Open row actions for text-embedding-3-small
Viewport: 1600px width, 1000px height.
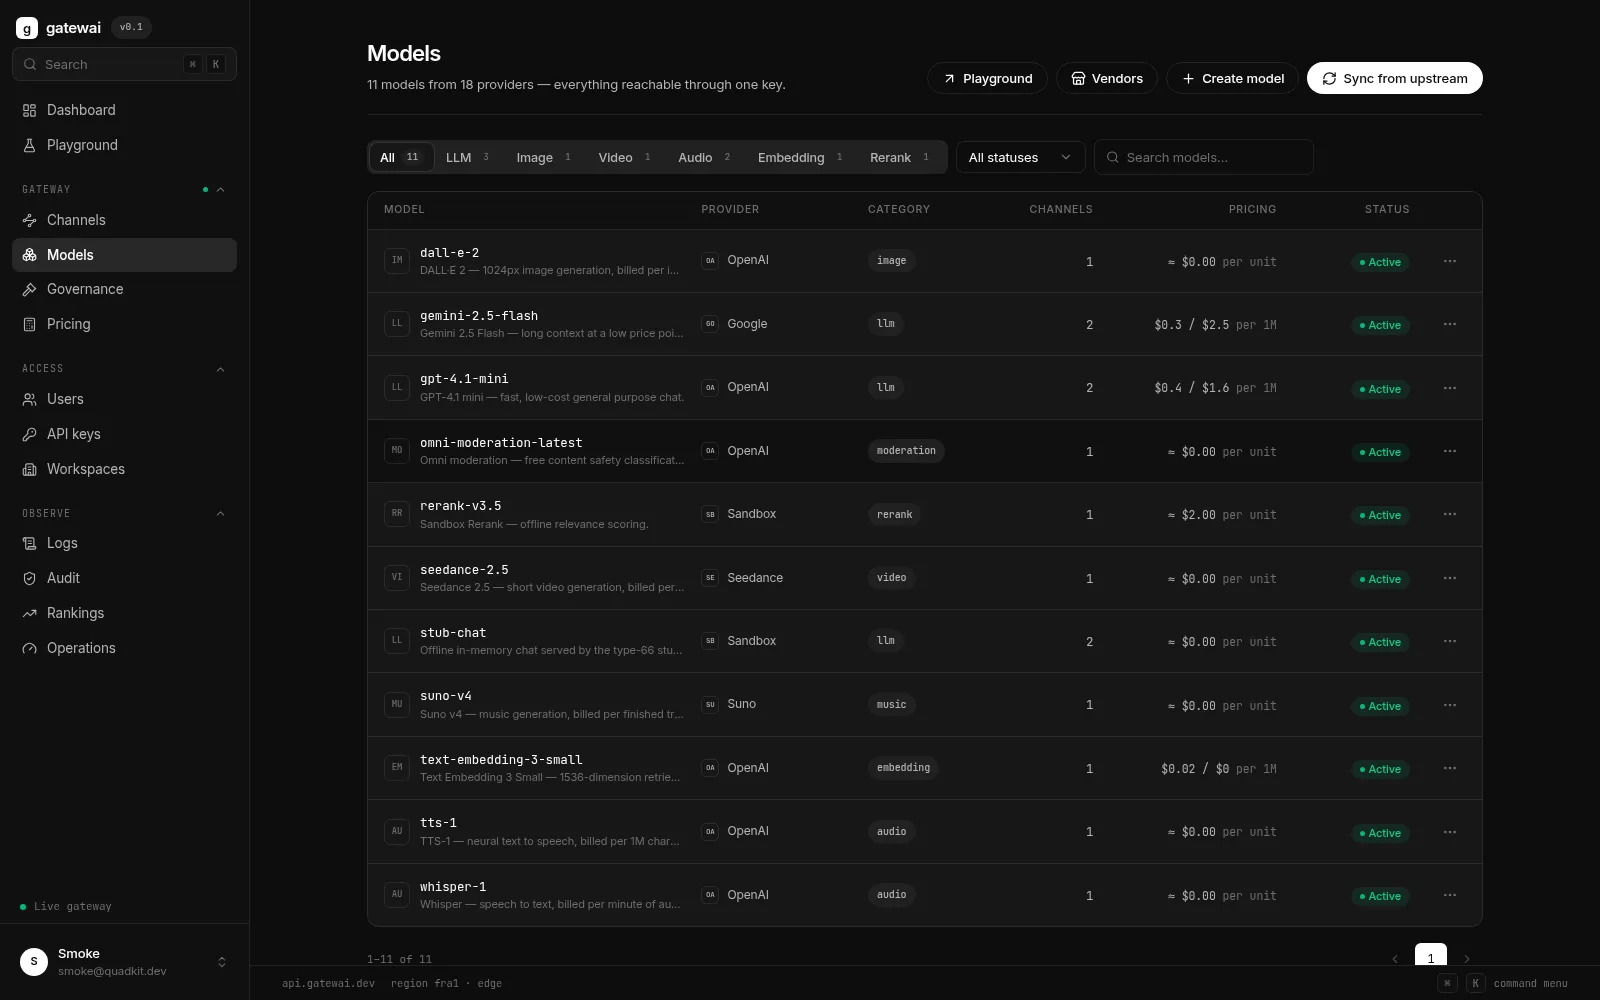click(x=1450, y=768)
